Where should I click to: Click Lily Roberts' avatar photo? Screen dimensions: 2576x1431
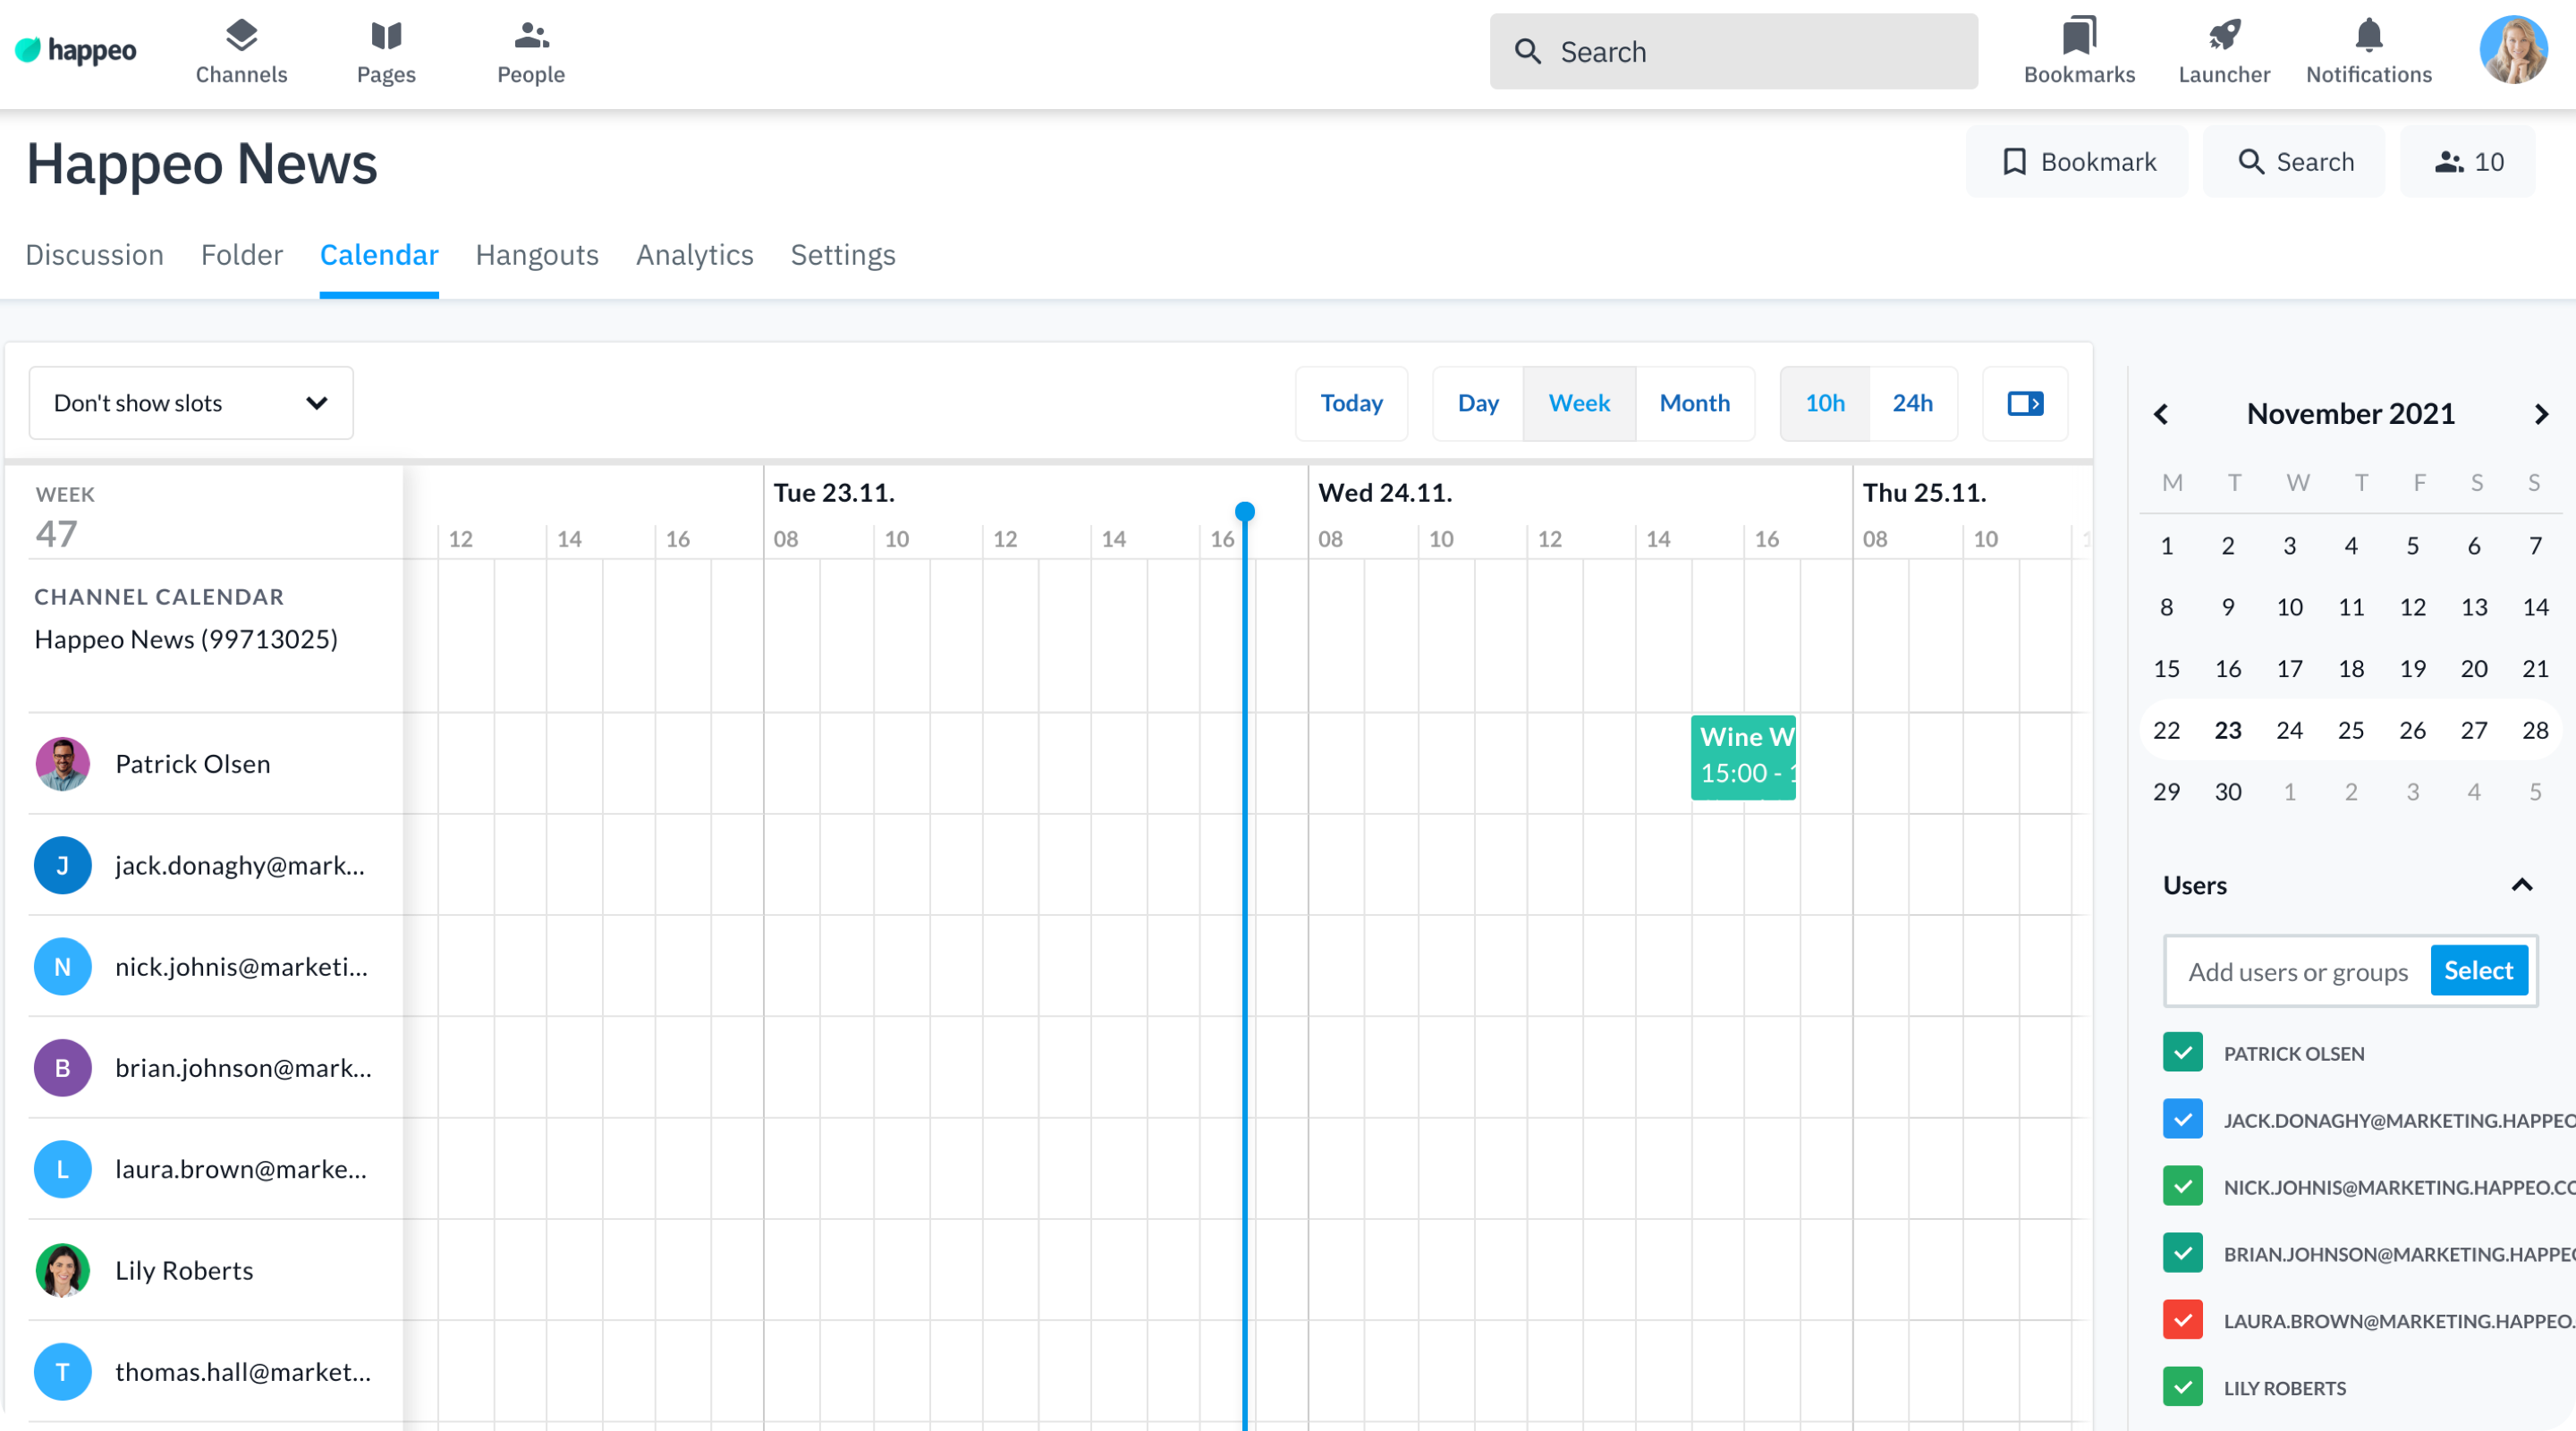[x=62, y=1271]
